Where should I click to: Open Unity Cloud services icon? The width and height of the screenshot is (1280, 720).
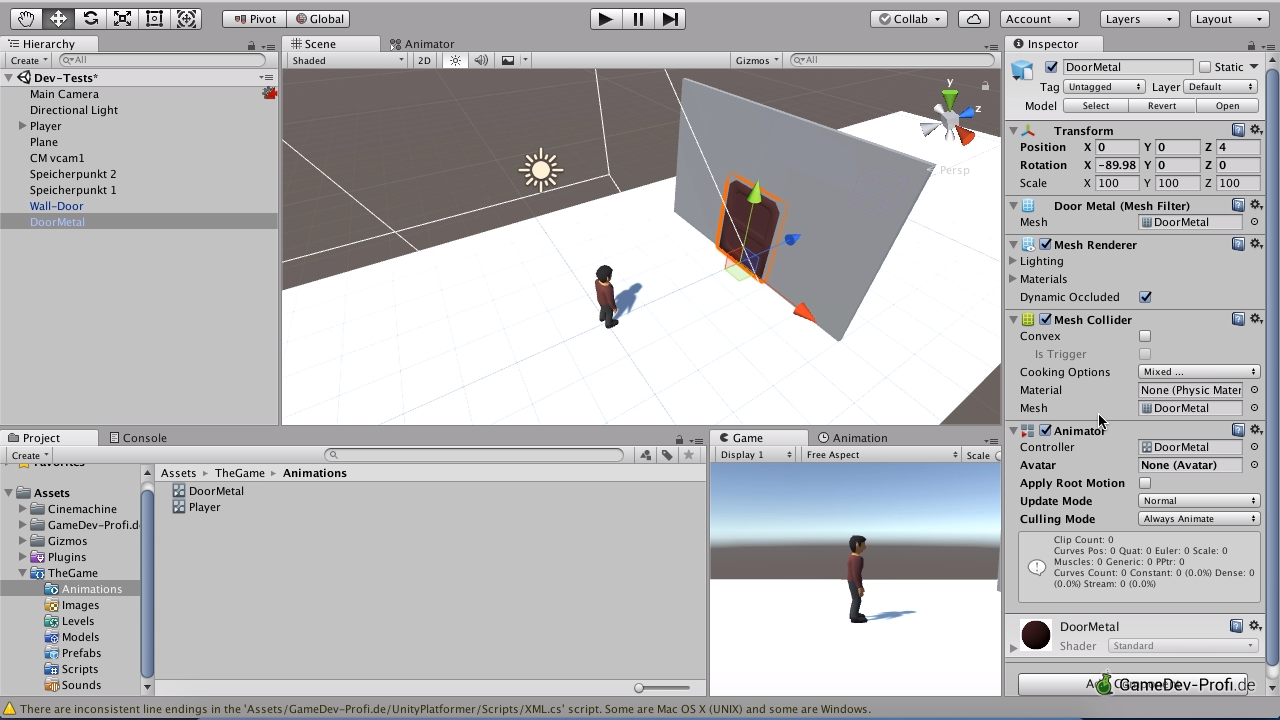click(974, 18)
